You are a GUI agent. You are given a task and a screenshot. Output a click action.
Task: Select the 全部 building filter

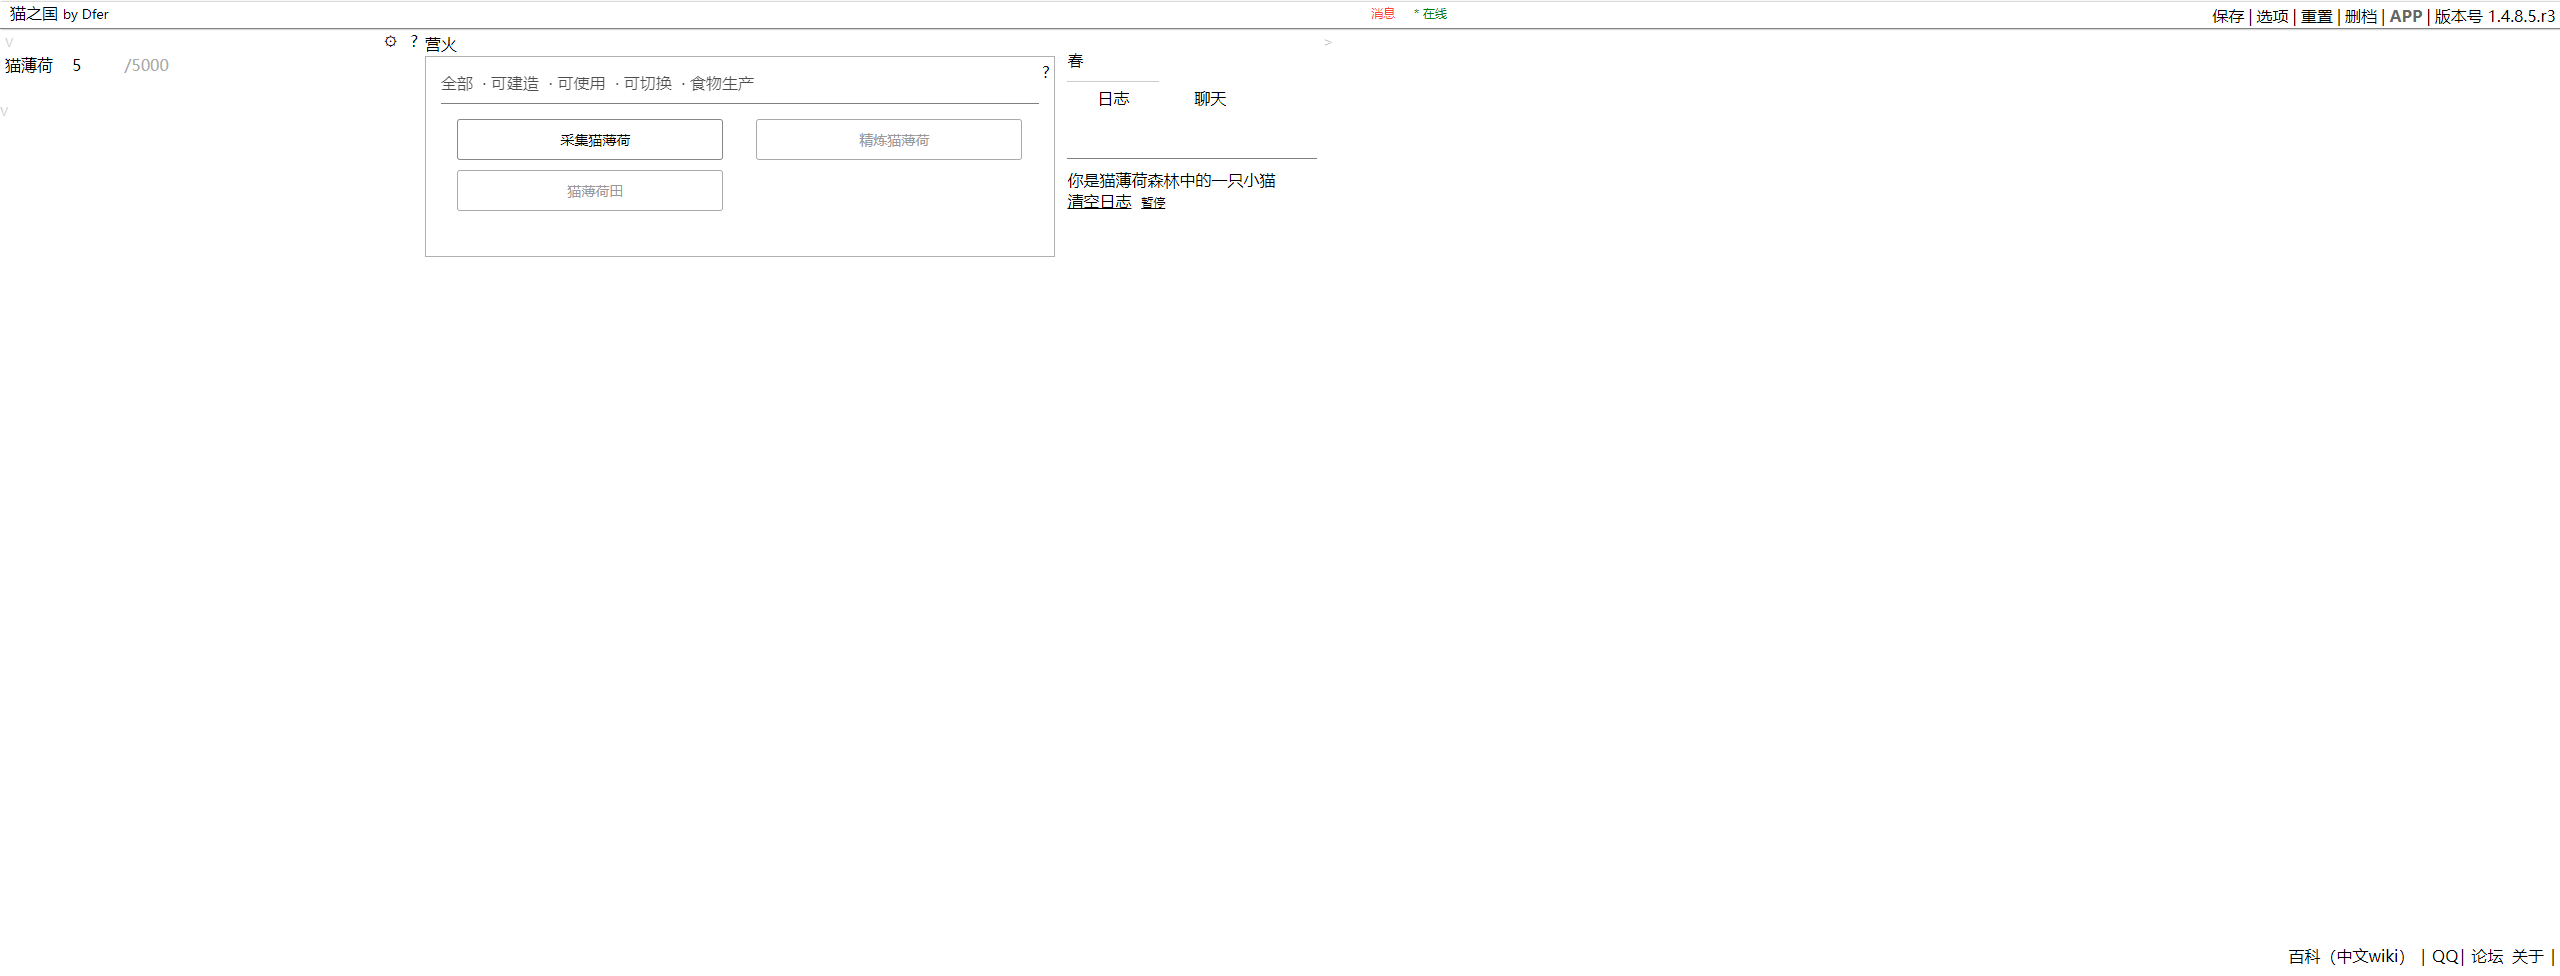(457, 84)
